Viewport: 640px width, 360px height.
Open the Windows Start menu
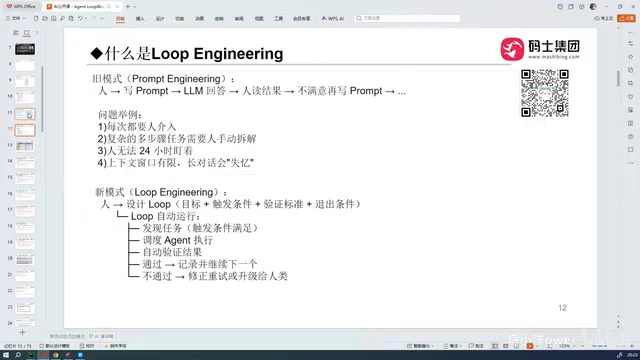6,355
